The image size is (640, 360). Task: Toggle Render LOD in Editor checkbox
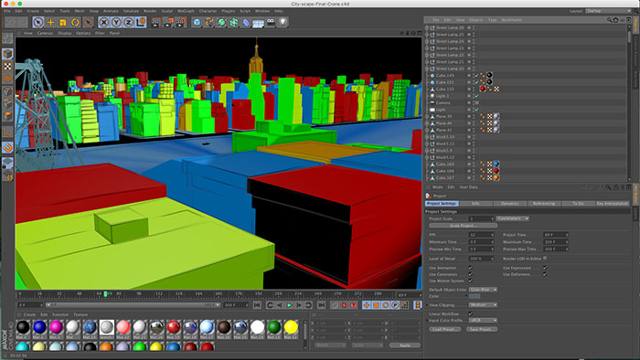click(545, 258)
